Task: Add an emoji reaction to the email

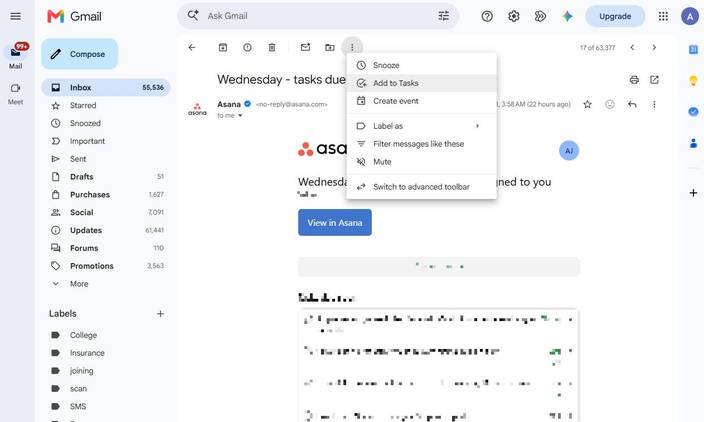Action: [x=610, y=105]
